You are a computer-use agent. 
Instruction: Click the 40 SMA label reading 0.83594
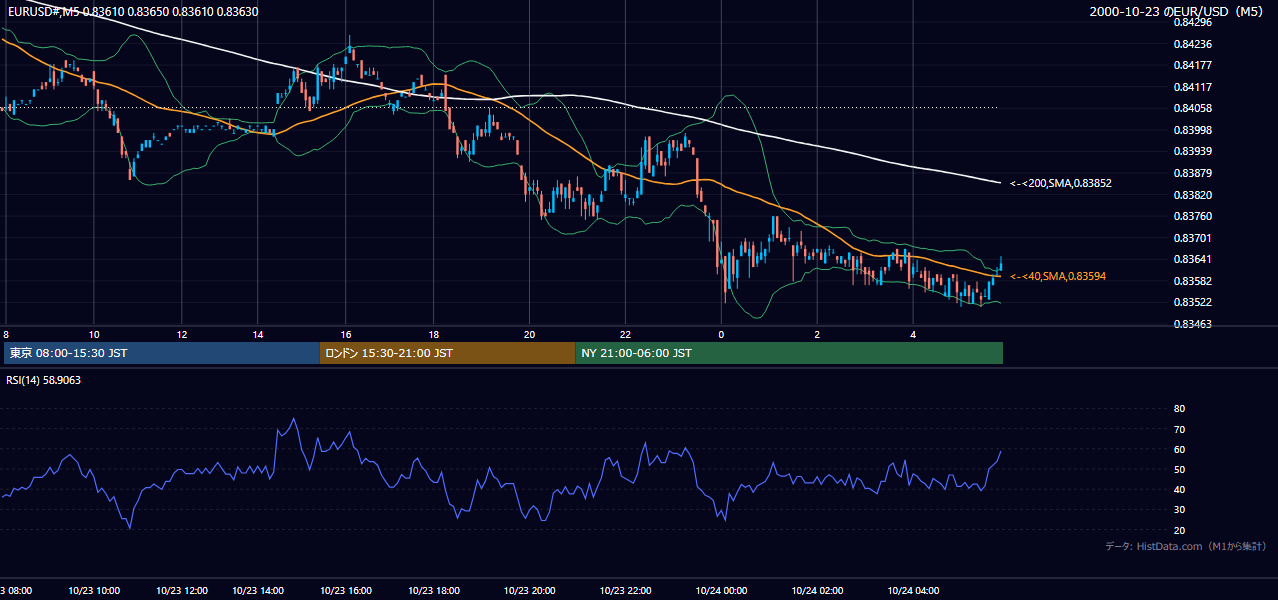point(1058,276)
